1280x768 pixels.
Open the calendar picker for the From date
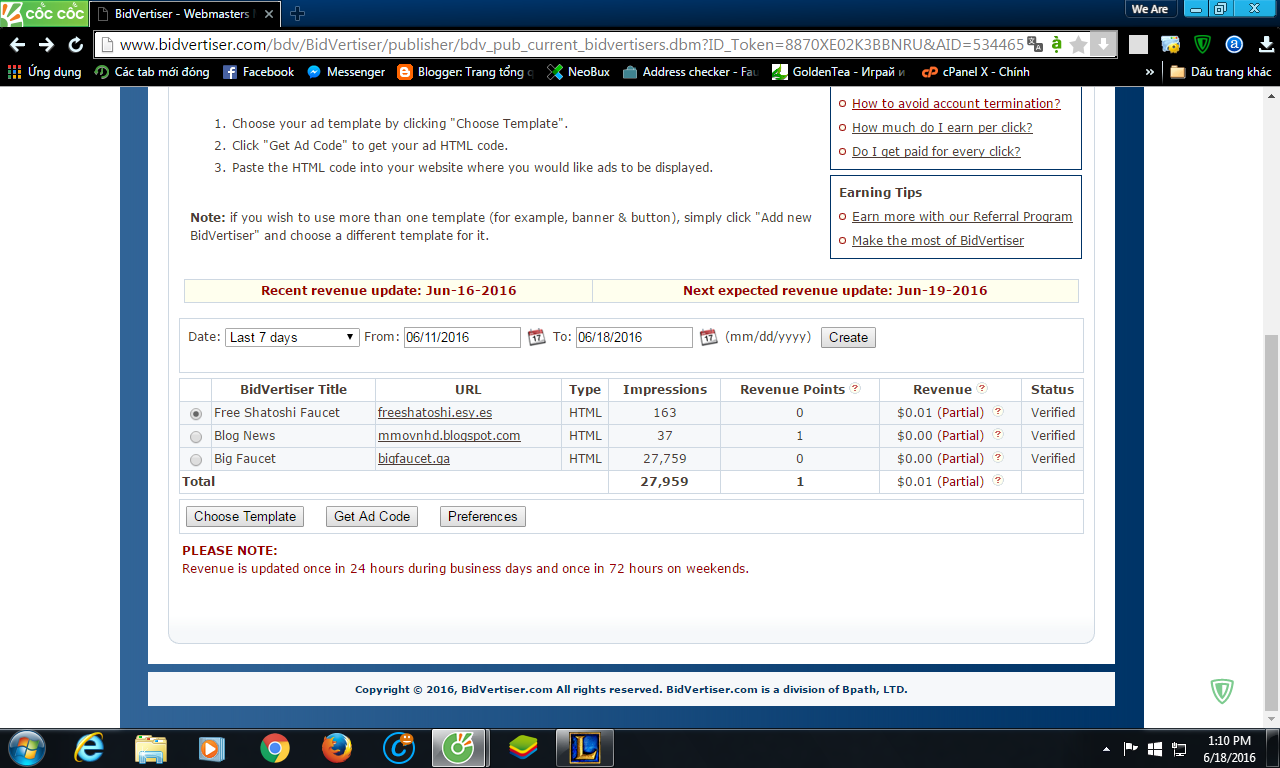point(536,337)
